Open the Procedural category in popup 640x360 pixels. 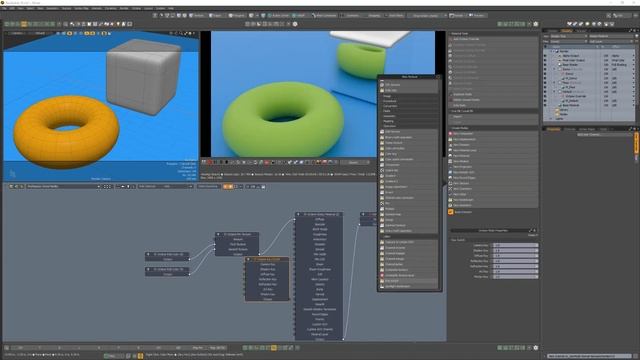(x=409, y=101)
